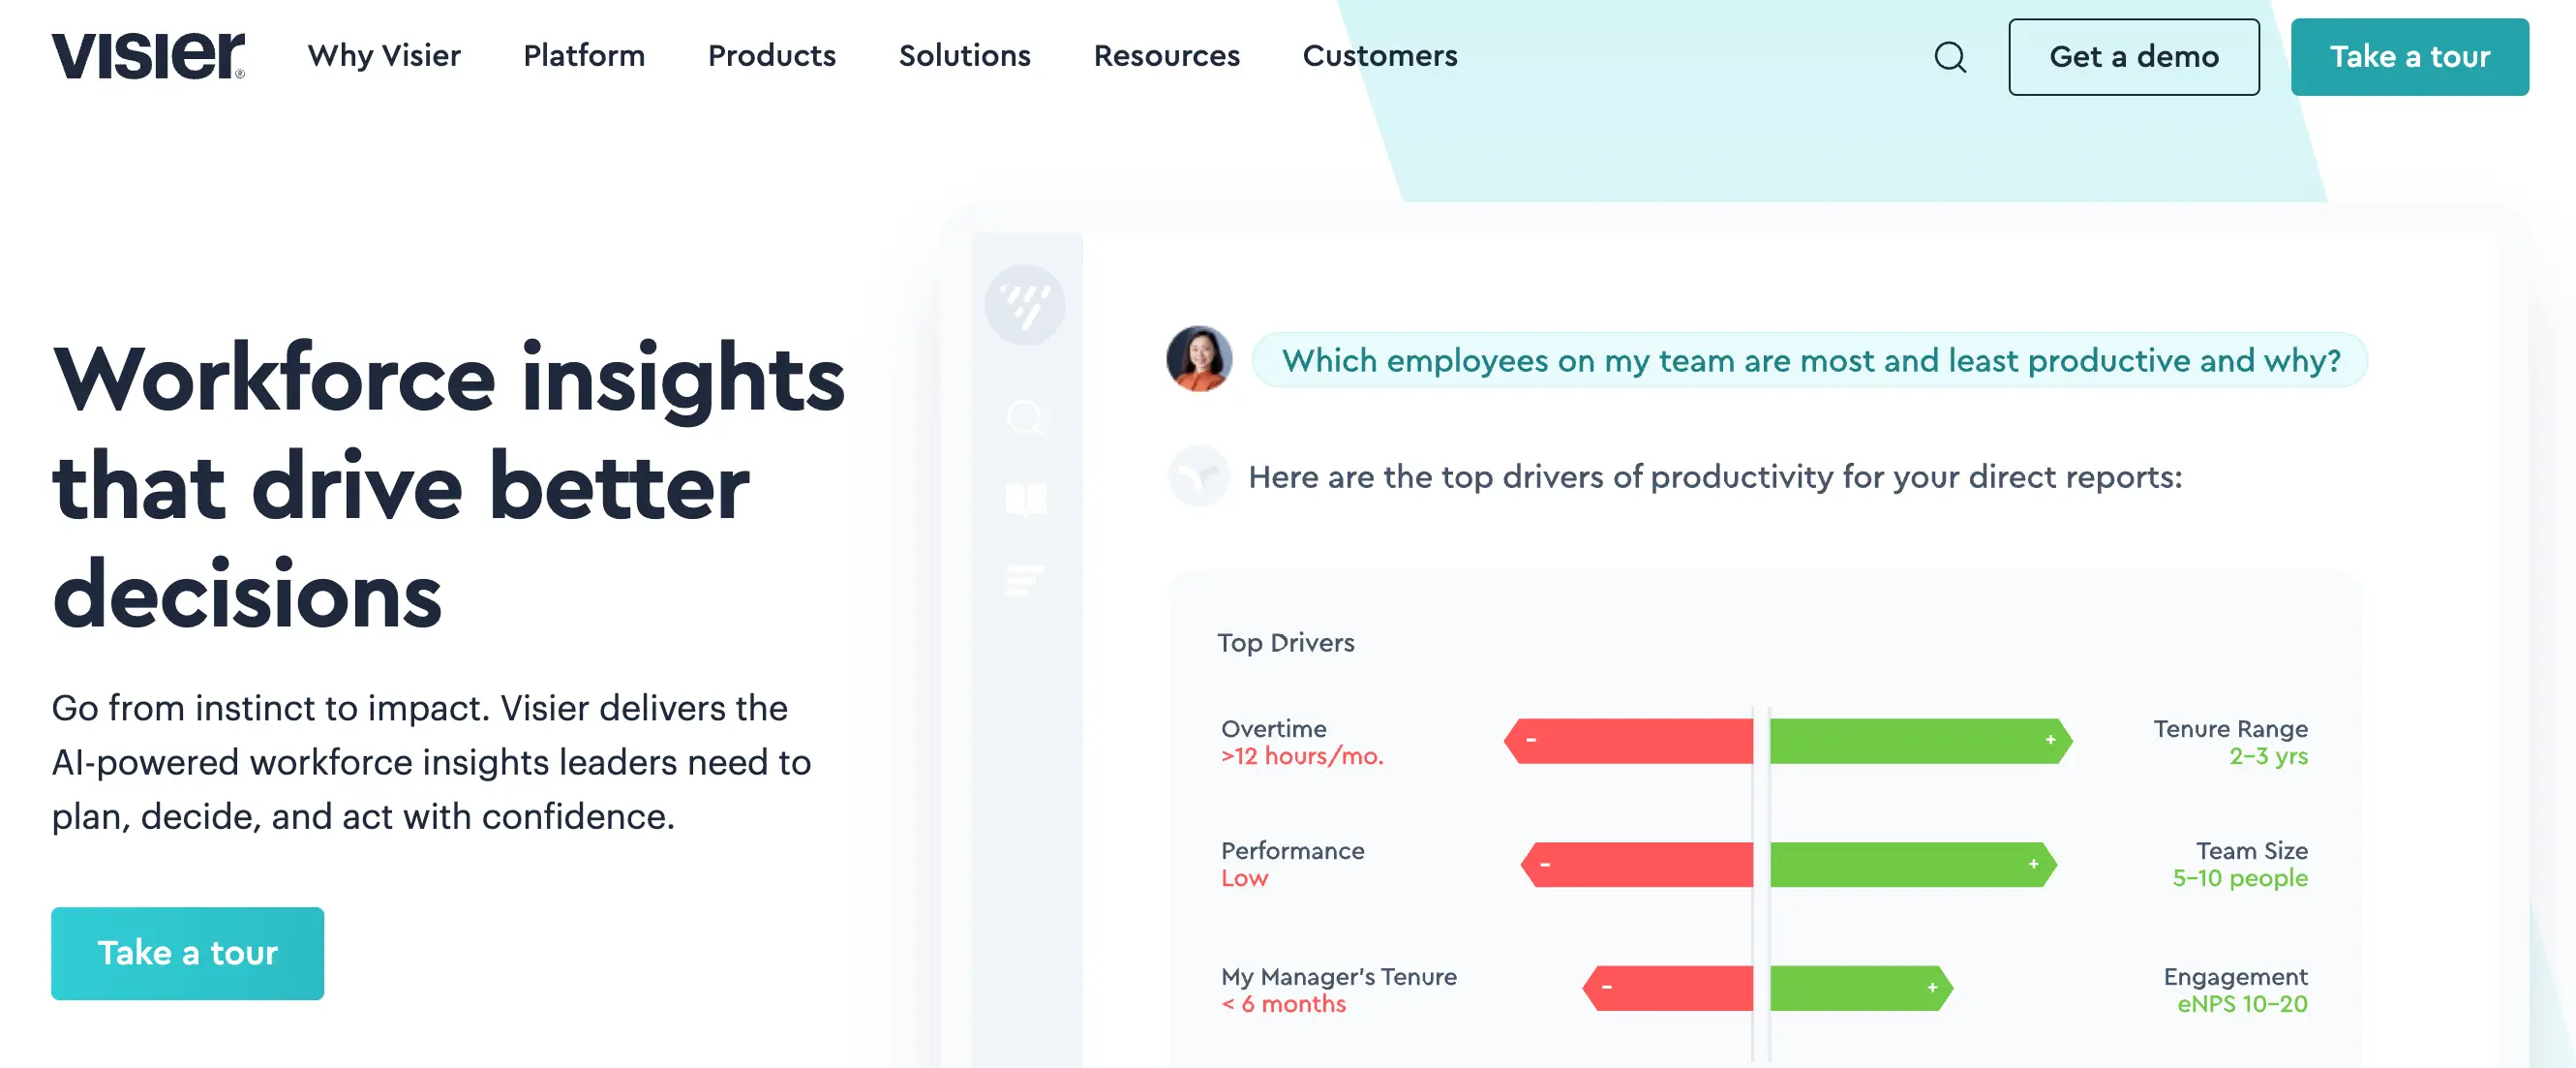Viewport: 2576px width, 1068px height.
Task: Click the 'Engagement' label
Action: click(x=2235, y=977)
